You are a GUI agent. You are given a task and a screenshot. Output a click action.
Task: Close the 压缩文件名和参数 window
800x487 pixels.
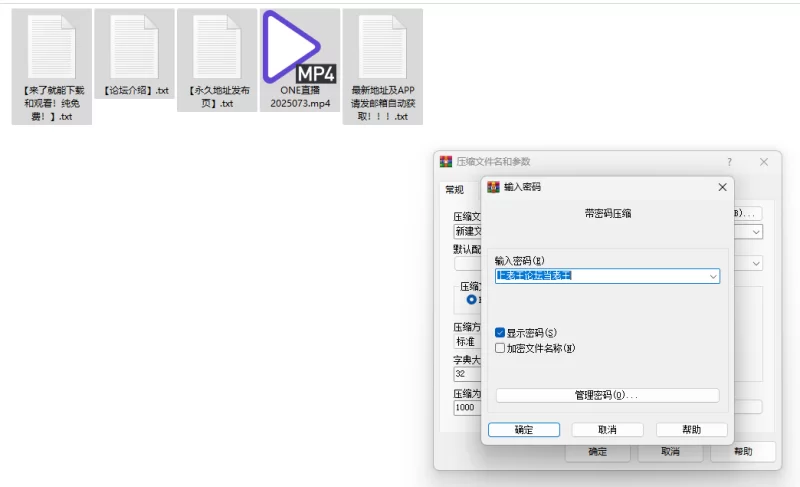pos(764,162)
